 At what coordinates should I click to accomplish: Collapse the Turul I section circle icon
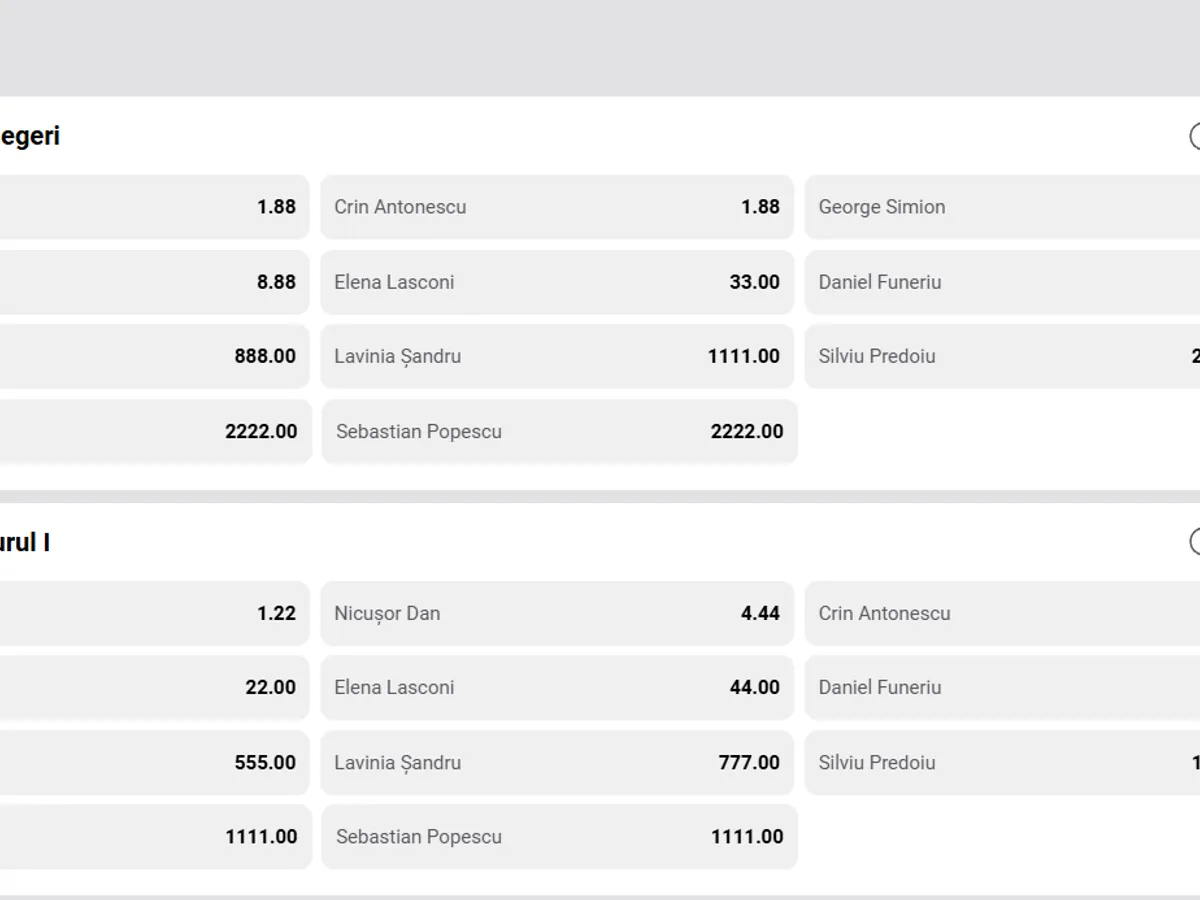point(1195,542)
